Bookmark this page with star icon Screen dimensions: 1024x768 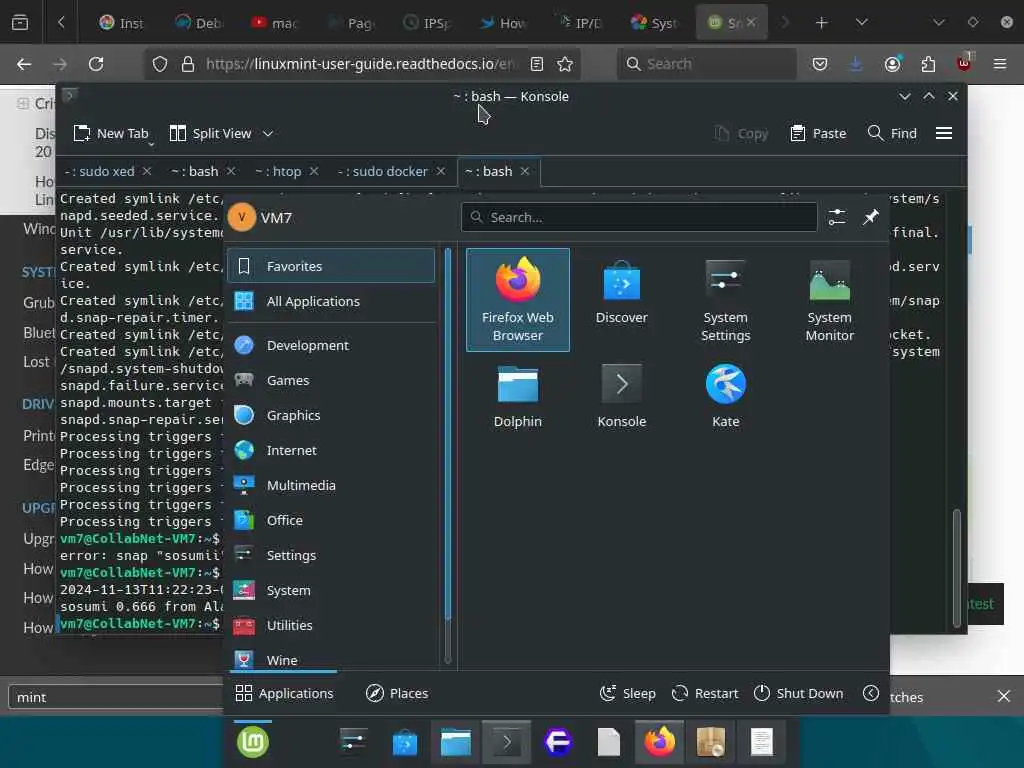click(565, 64)
